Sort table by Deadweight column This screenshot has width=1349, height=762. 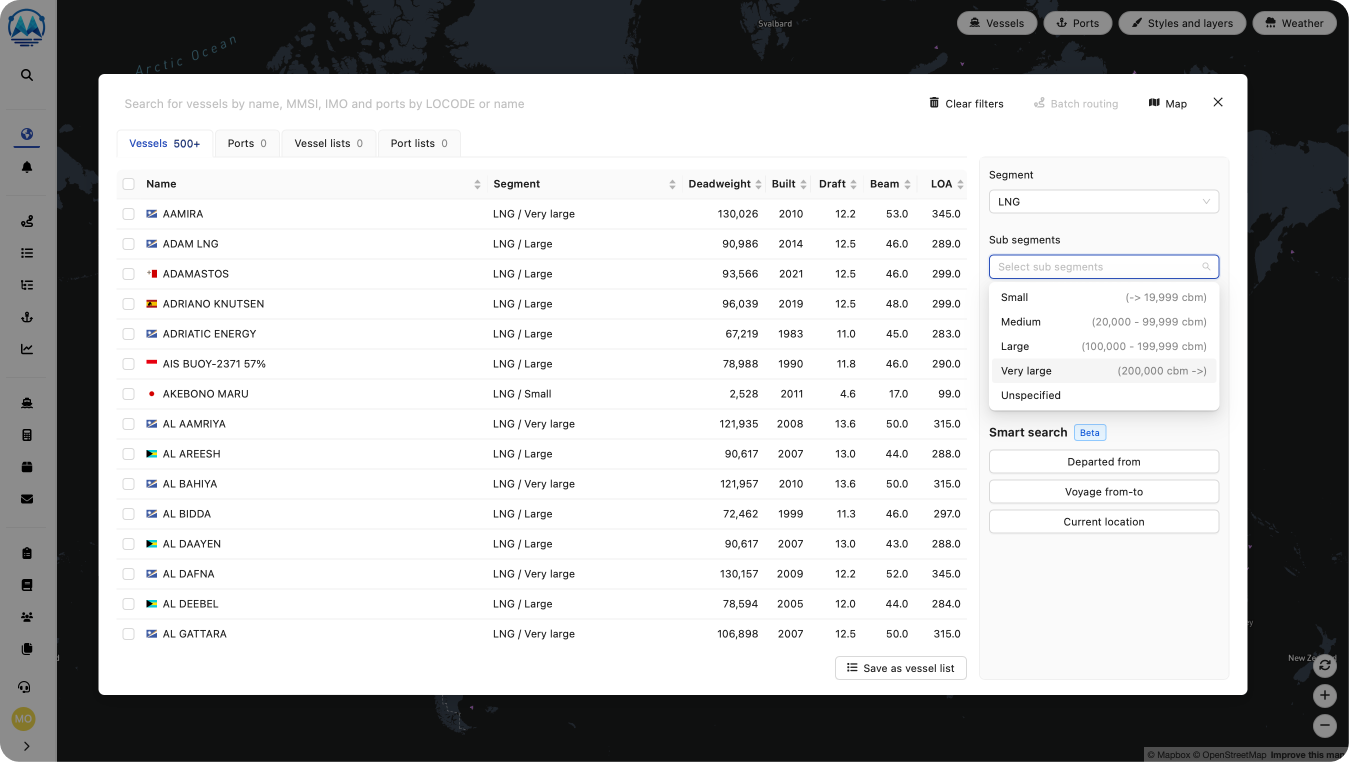click(719, 184)
